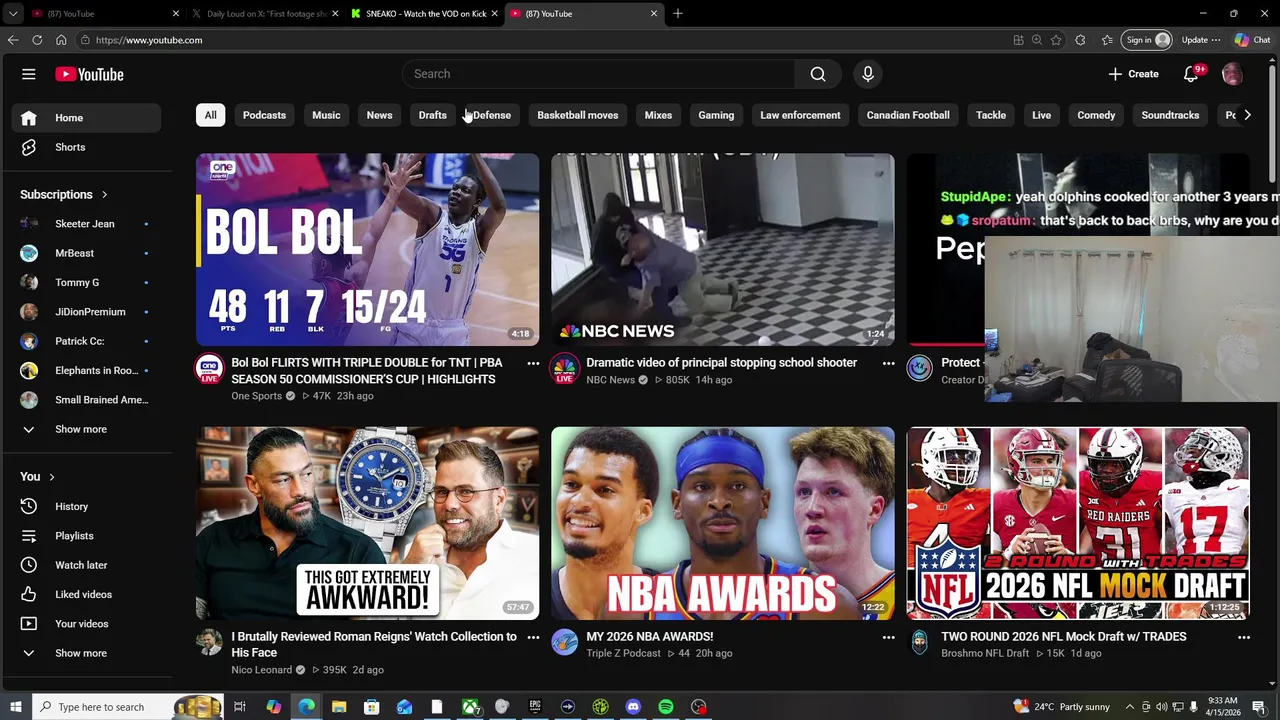Click the Broshmo NFL Draft channel avatar
Image resolution: width=1280 pixels, height=720 pixels.
(x=919, y=641)
